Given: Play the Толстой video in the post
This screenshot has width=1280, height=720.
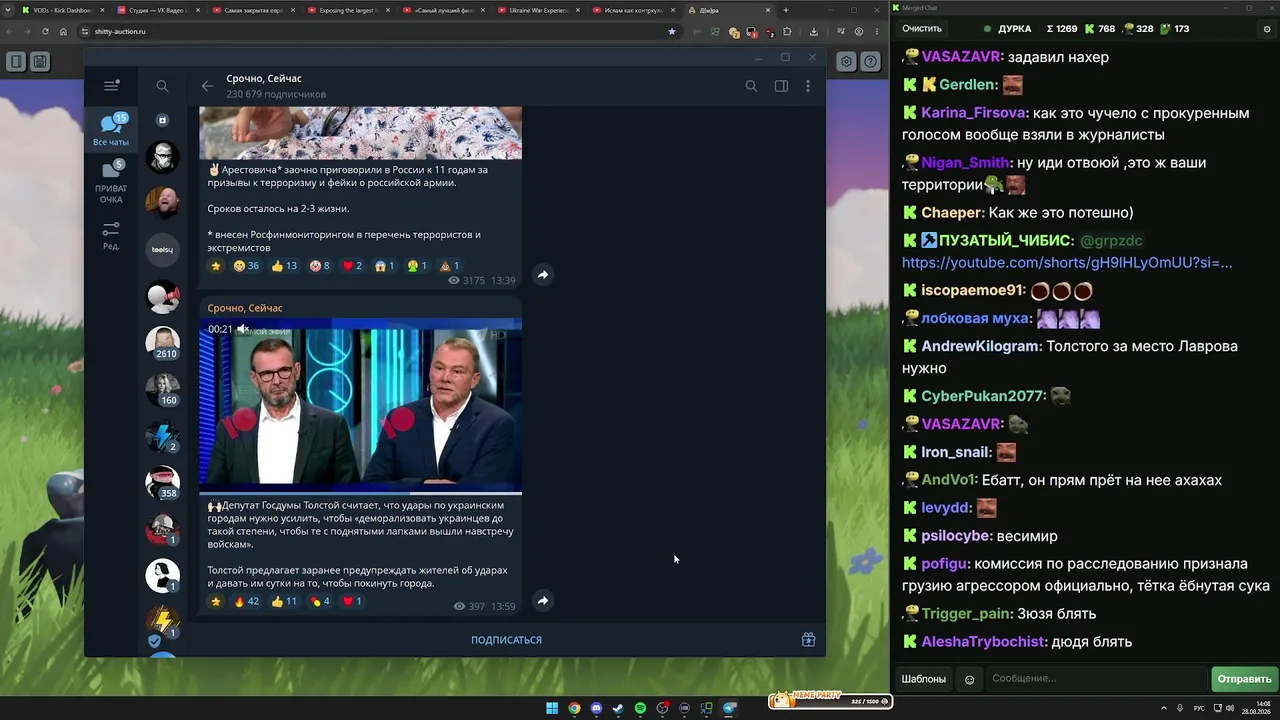Looking at the screenshot, I should (x=360, y=405).
